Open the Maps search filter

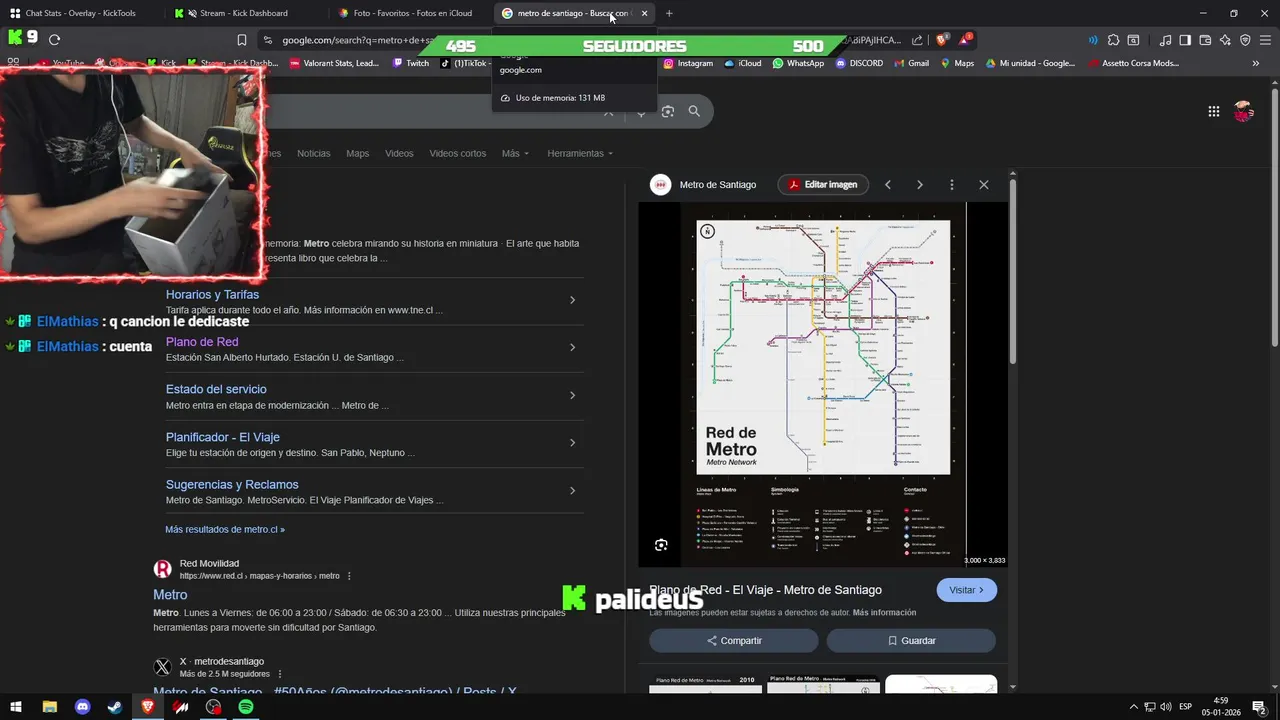click(357, 153)
